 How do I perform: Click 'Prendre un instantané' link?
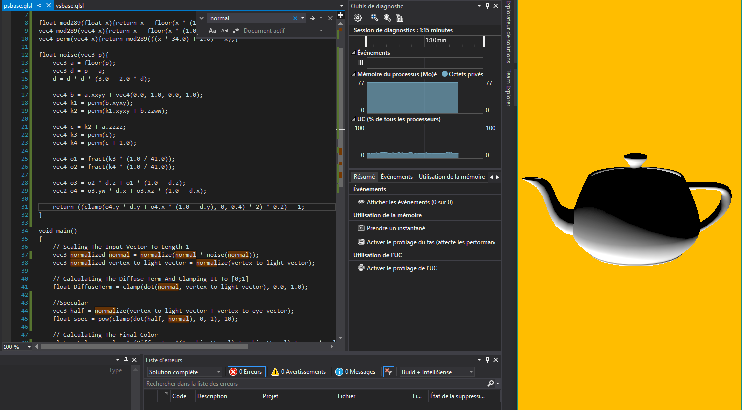pos(396,228)
